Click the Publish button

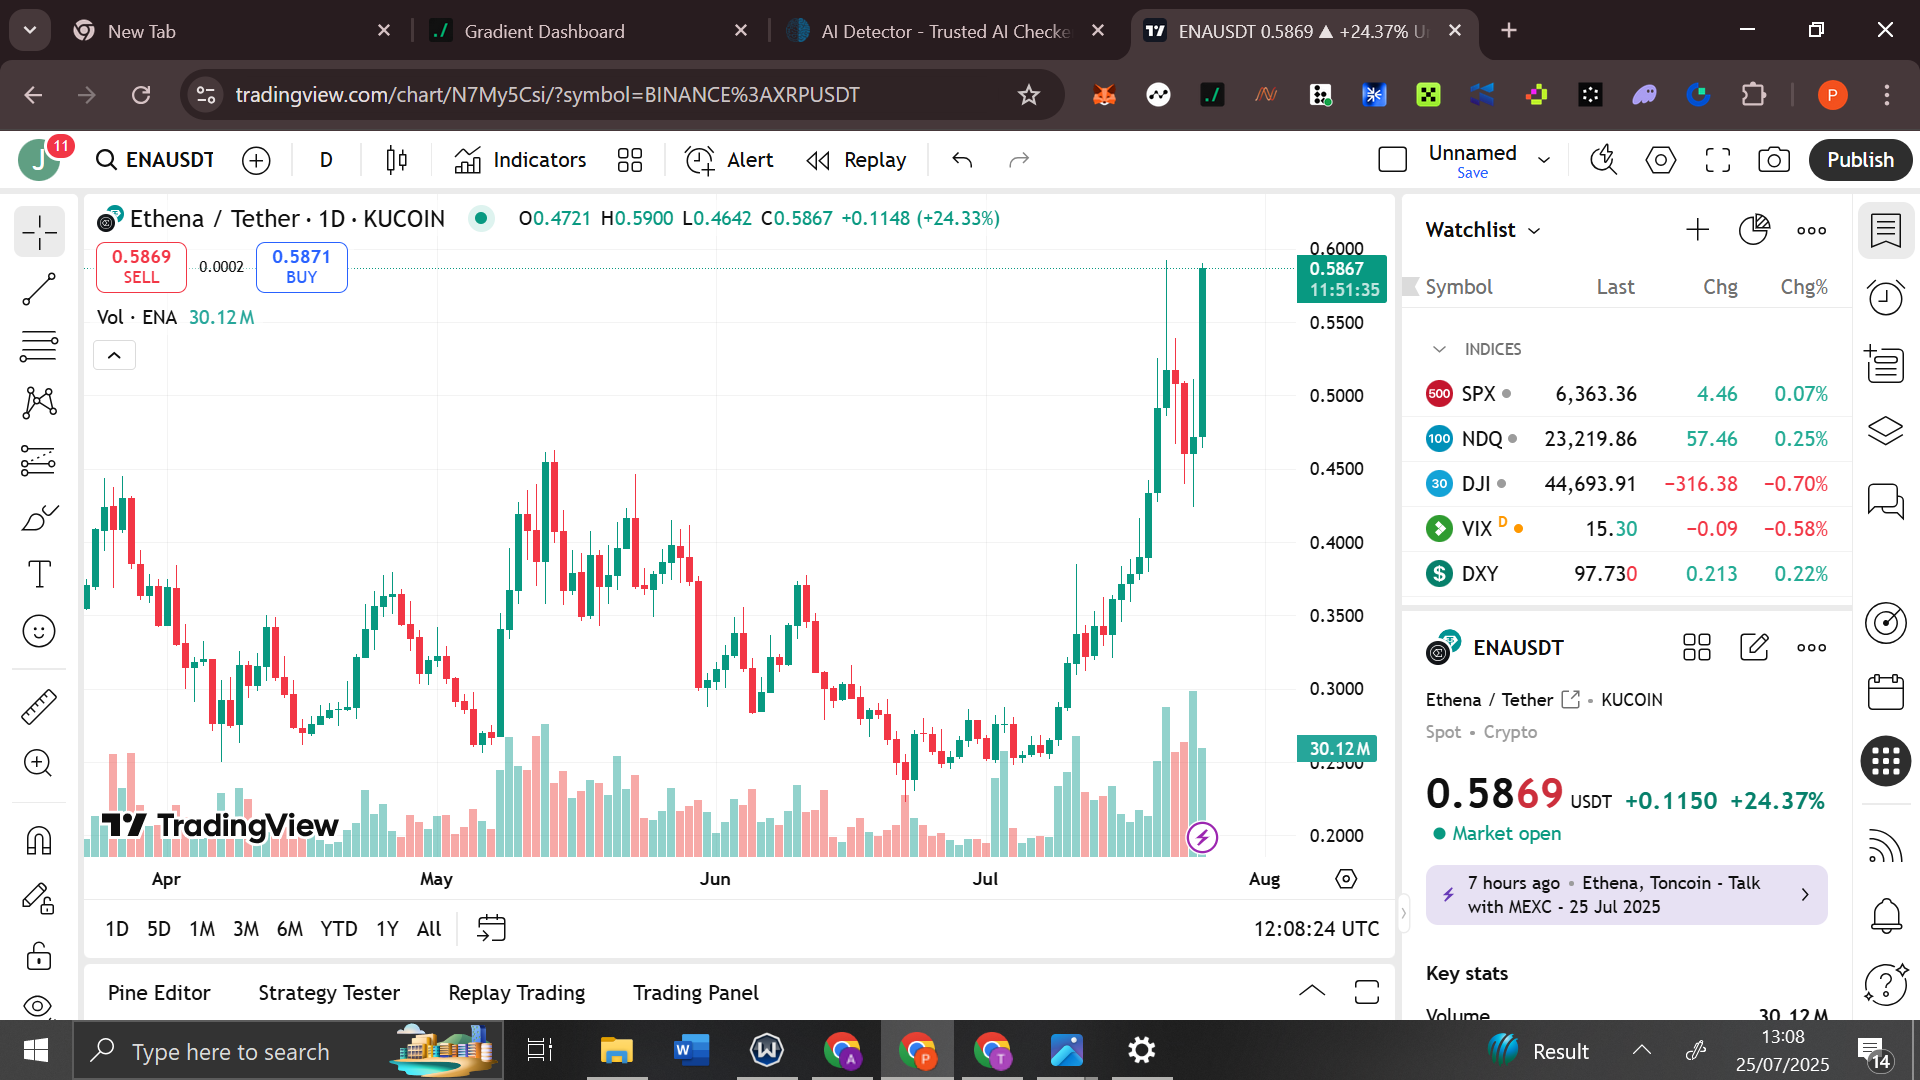click(1860, 160)
